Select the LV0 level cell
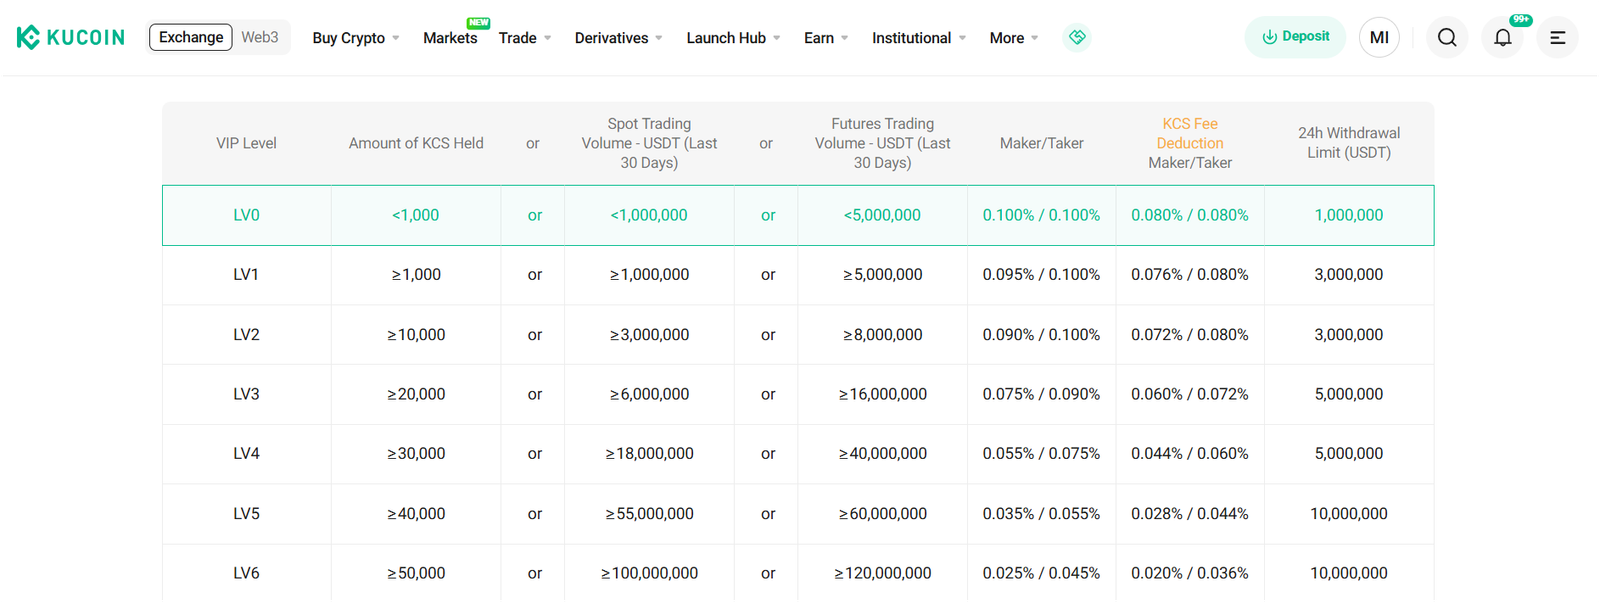Viewport: 1600px width, 603px height. coord(246,215)
